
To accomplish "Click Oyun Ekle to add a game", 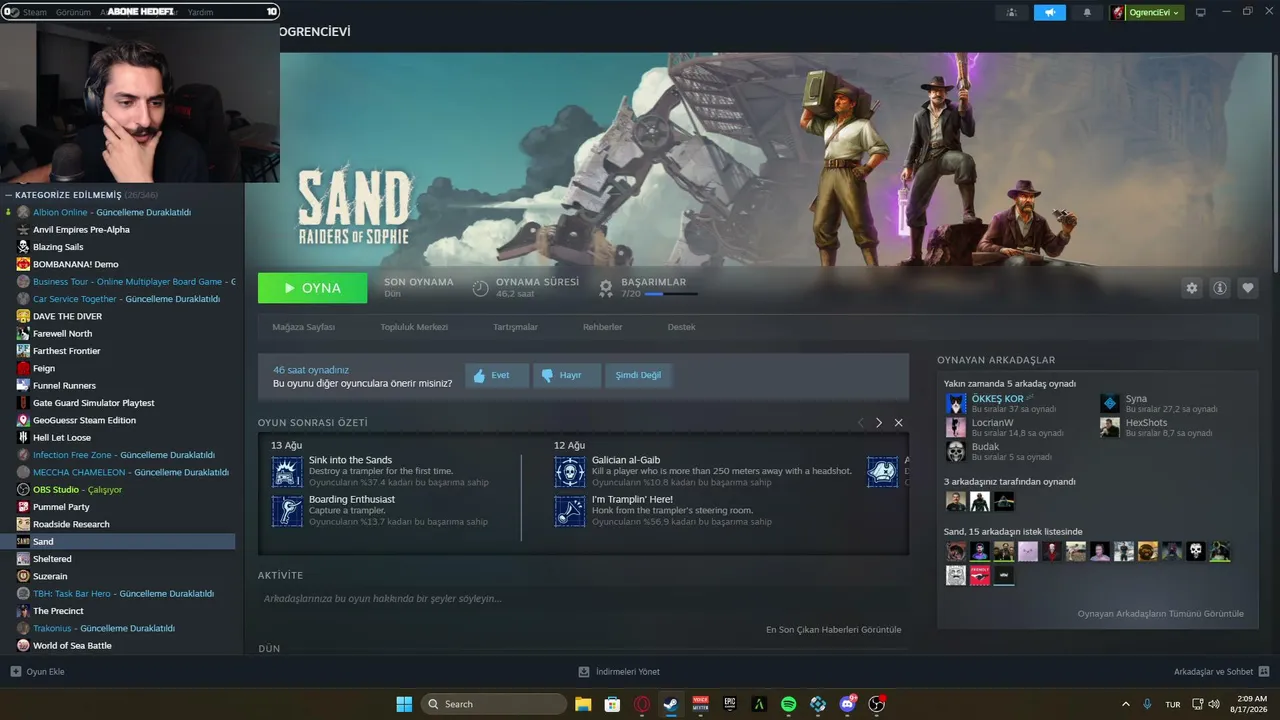I will pyautogui.click(x=38, y=672).
